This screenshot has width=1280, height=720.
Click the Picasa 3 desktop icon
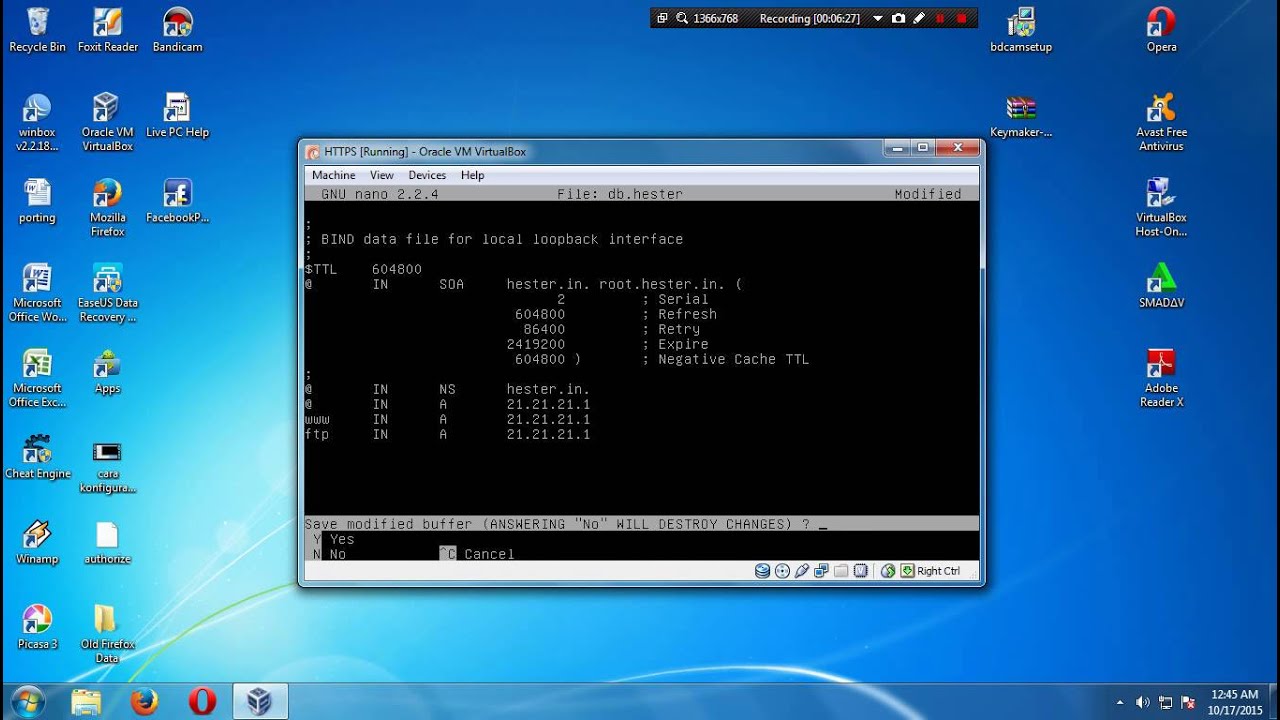coord(37,627)
